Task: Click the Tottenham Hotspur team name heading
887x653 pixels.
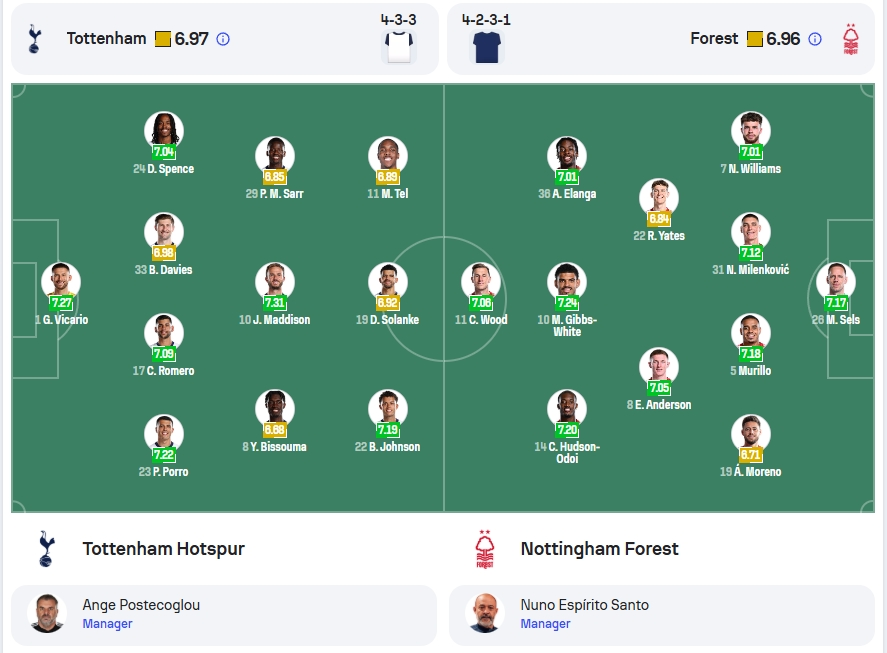Action: click(x=163, y=549)
